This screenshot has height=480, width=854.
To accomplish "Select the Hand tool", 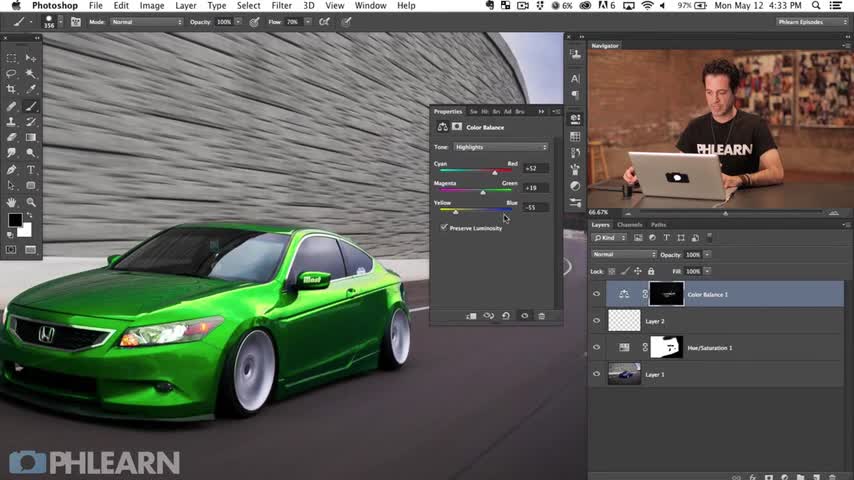I will click(11, 202).
